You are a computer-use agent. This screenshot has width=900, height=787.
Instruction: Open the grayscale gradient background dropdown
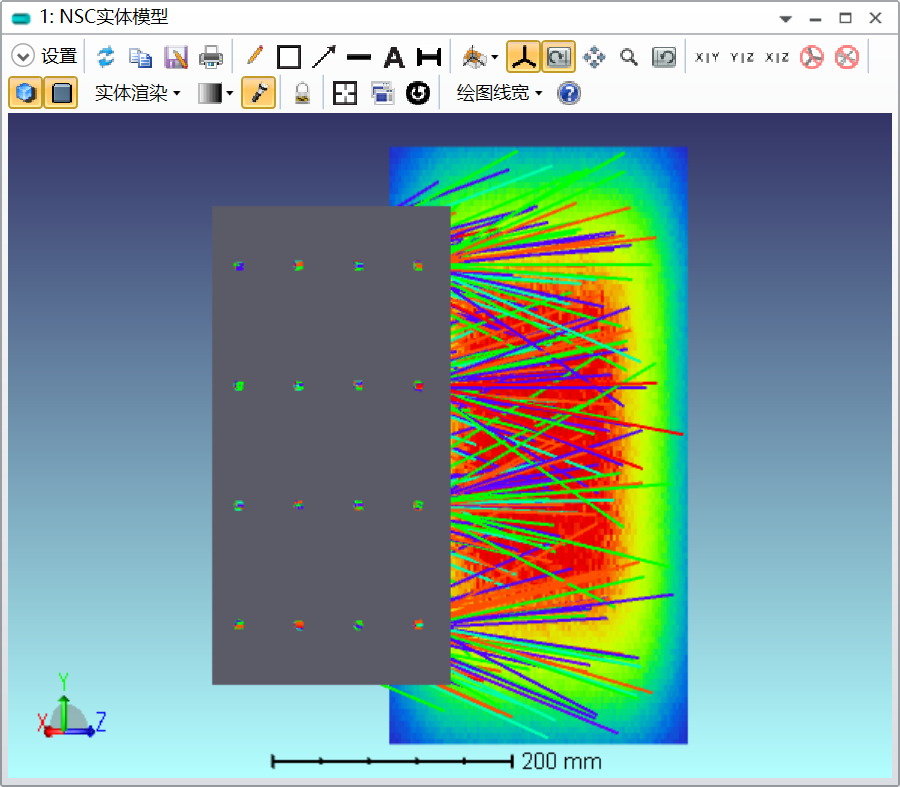216,94
